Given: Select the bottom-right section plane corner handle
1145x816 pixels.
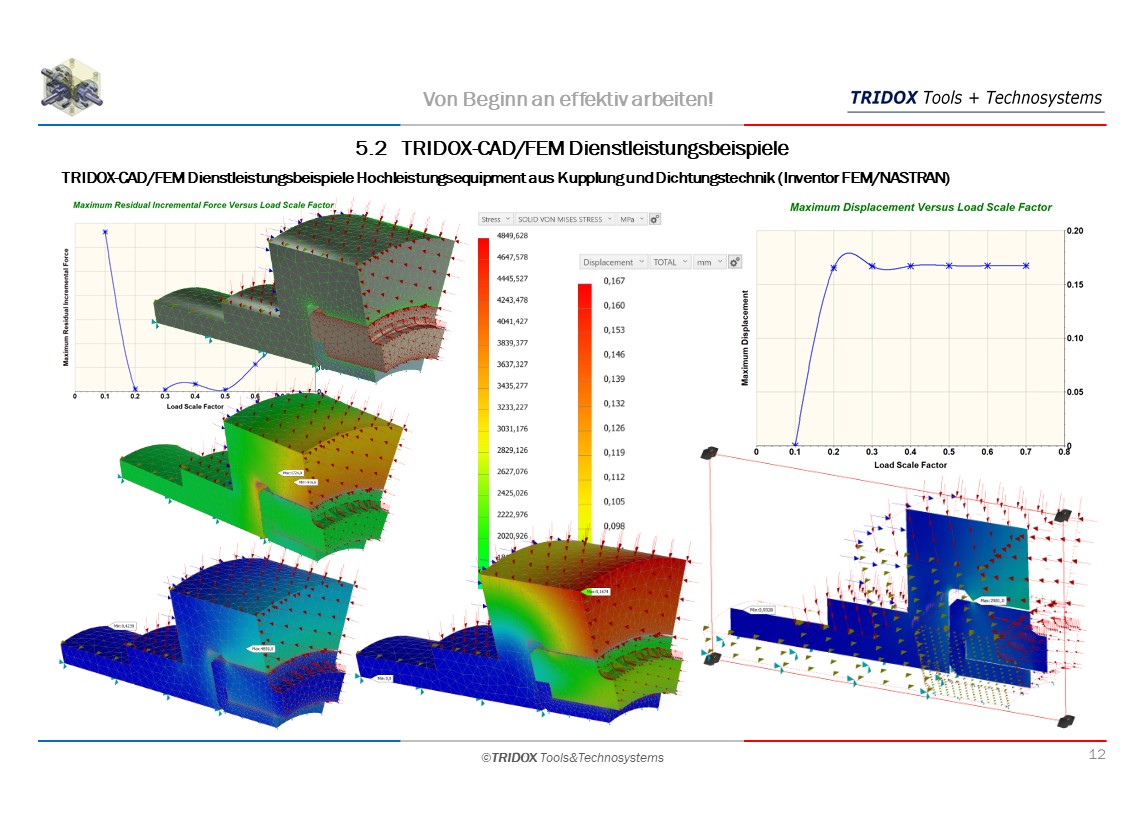Looking at the screenshot, I should coord(1066,720).
